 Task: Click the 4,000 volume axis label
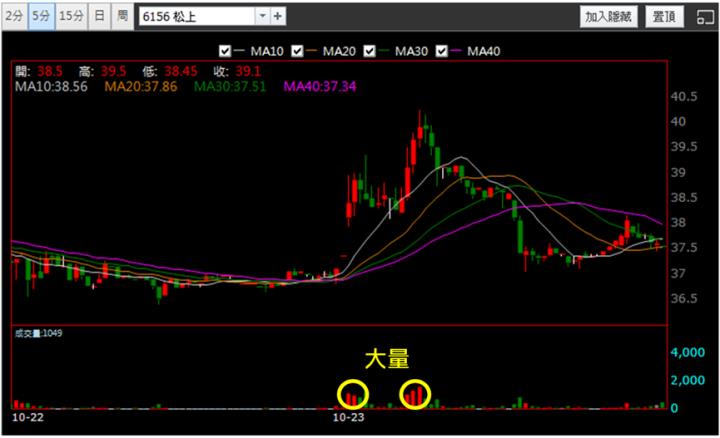tap(687, 352)
